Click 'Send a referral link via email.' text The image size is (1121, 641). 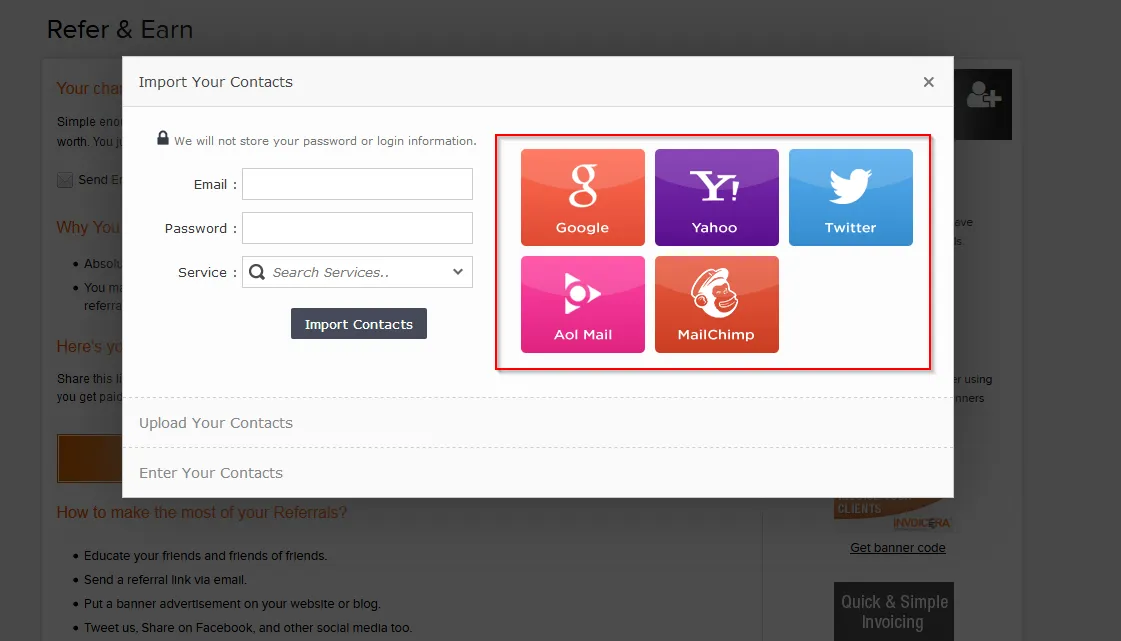tap(165, 580)
